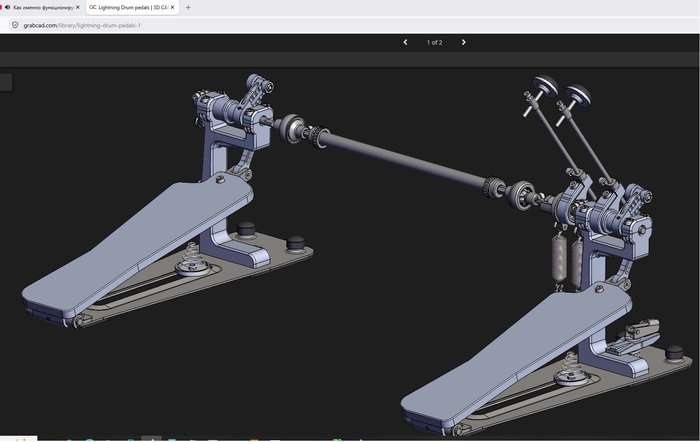This screenshot has width=700, height=442.
Task: Switch to the 'Как именно функциониру' tab
Action: tap(41, 8)
